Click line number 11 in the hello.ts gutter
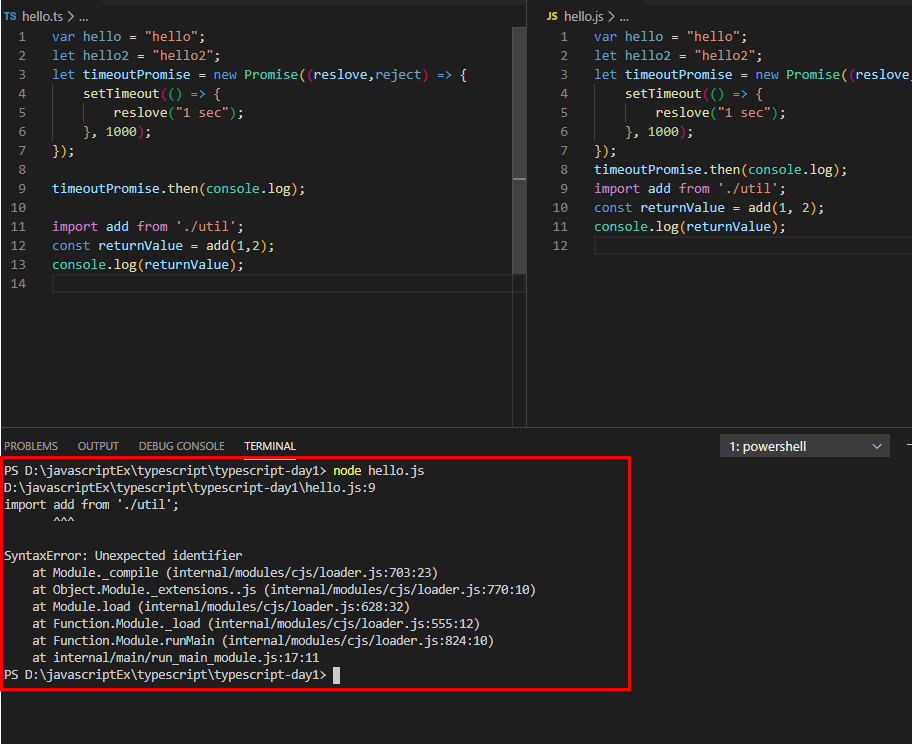Image resolution: width=912 pixels, height=744 pixels. [x=18, y=227]
